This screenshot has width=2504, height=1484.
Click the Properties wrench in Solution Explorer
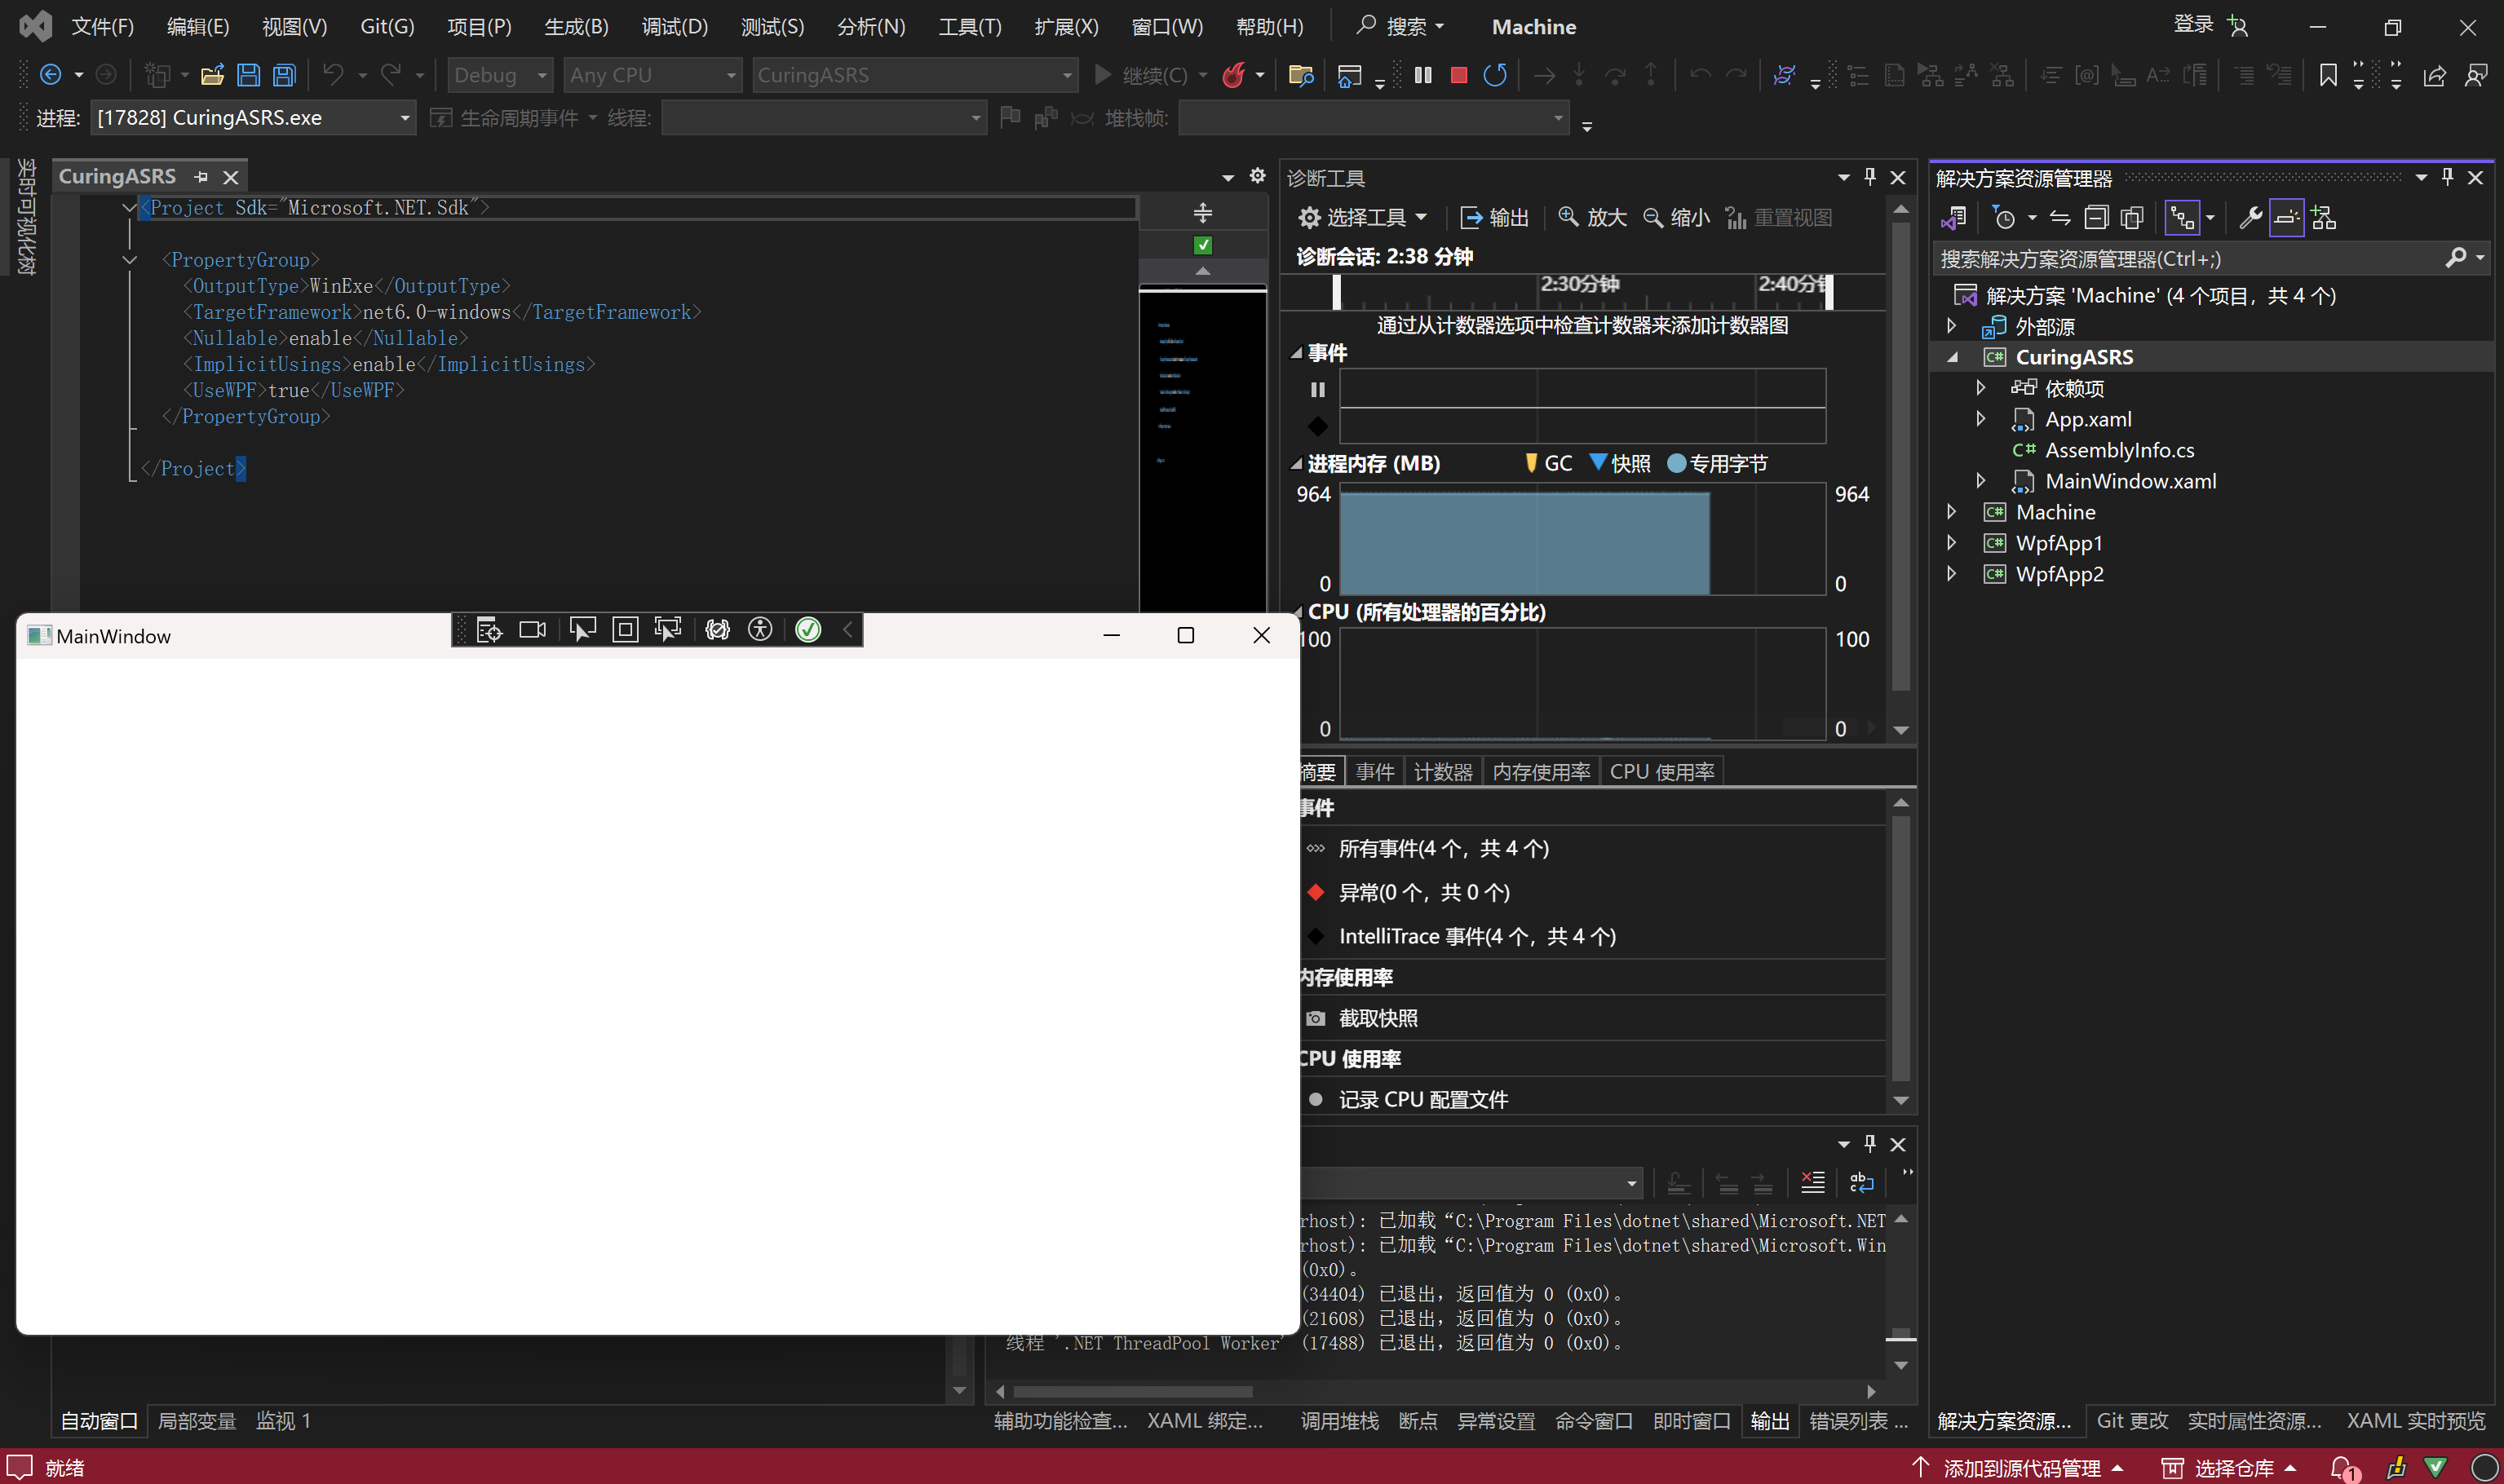point(2250,217)
